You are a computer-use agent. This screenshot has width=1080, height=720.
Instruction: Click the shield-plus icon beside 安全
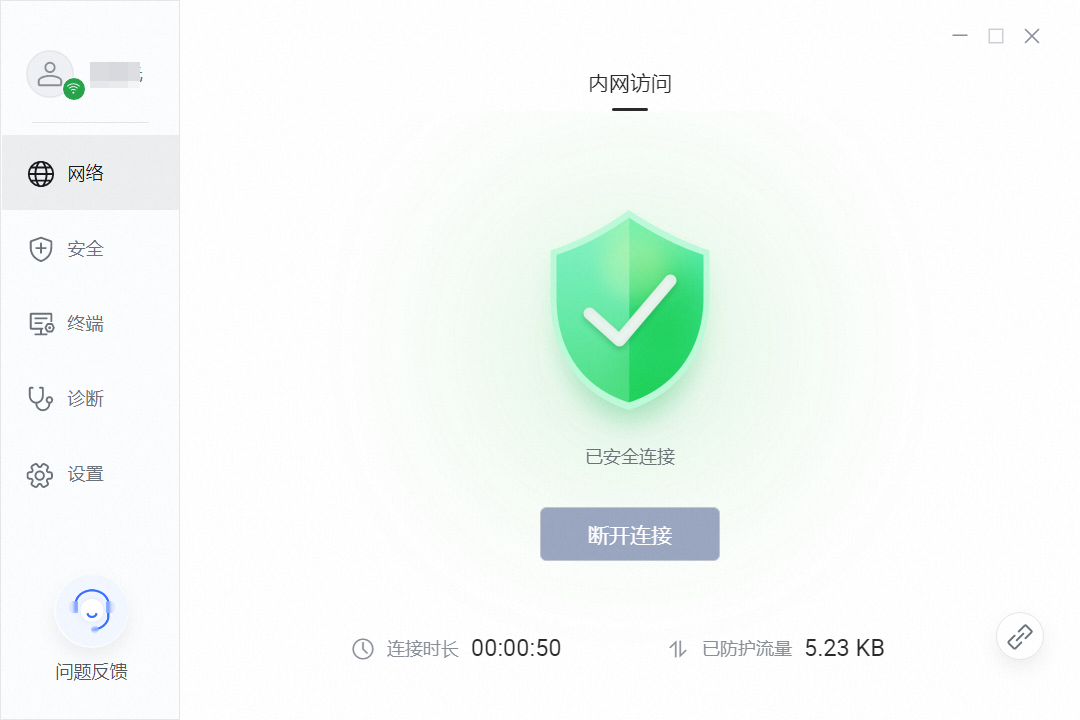pos(41,249)
